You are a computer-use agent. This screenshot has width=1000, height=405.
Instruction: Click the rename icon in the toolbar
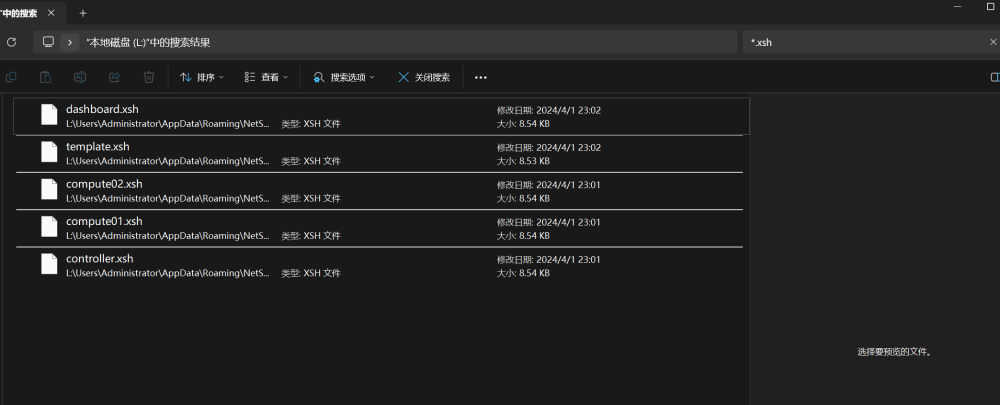[80, 77]
